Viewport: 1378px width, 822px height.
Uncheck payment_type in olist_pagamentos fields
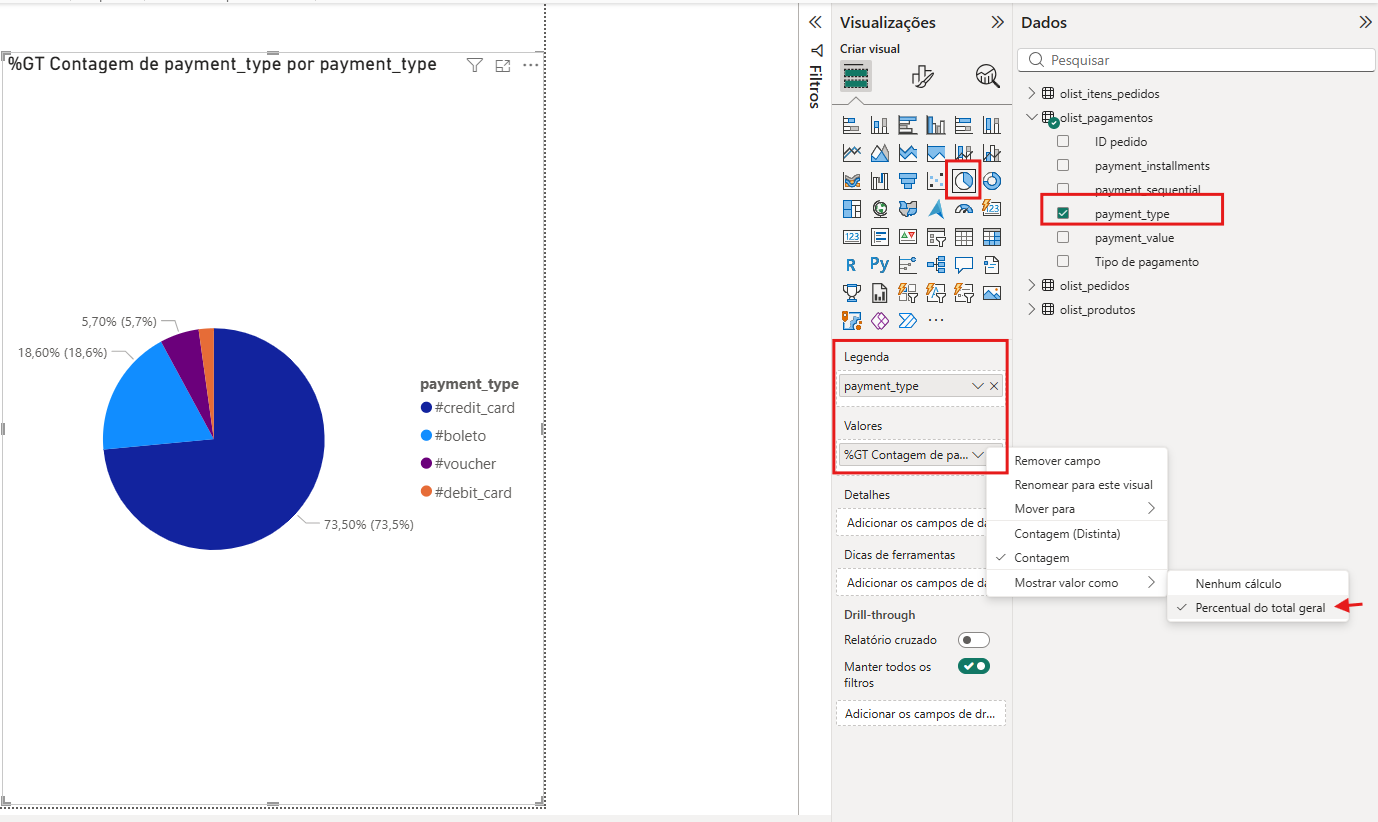pyautogui.click(x=1063, y=212)
